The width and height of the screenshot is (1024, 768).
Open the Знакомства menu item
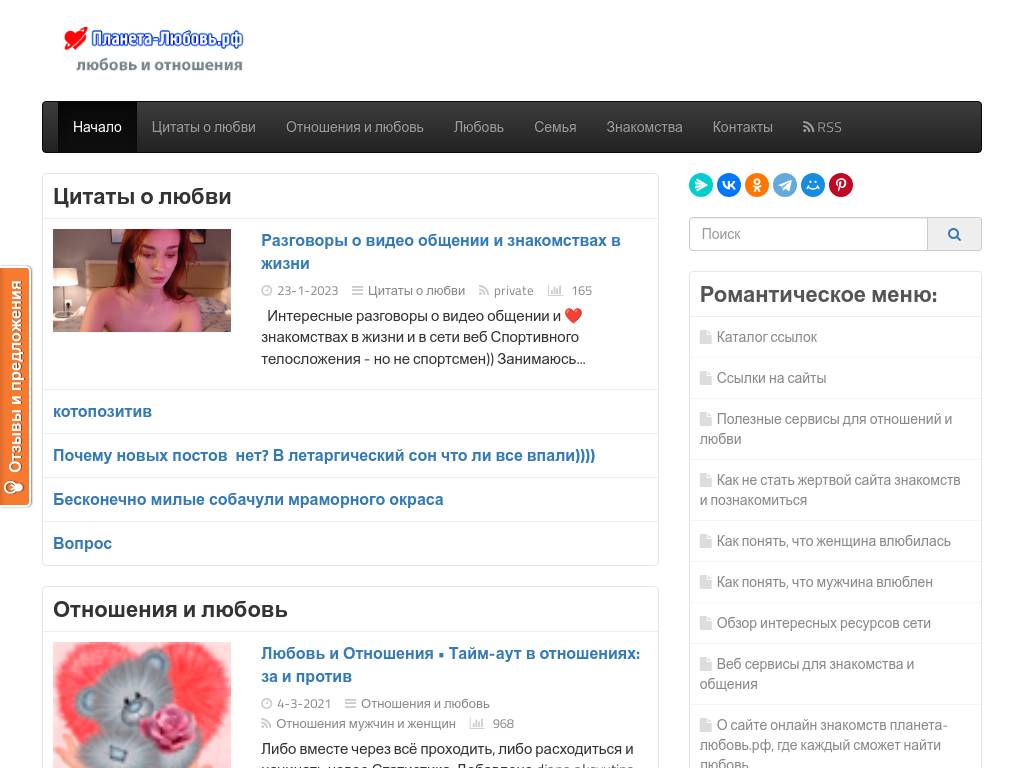644,127
